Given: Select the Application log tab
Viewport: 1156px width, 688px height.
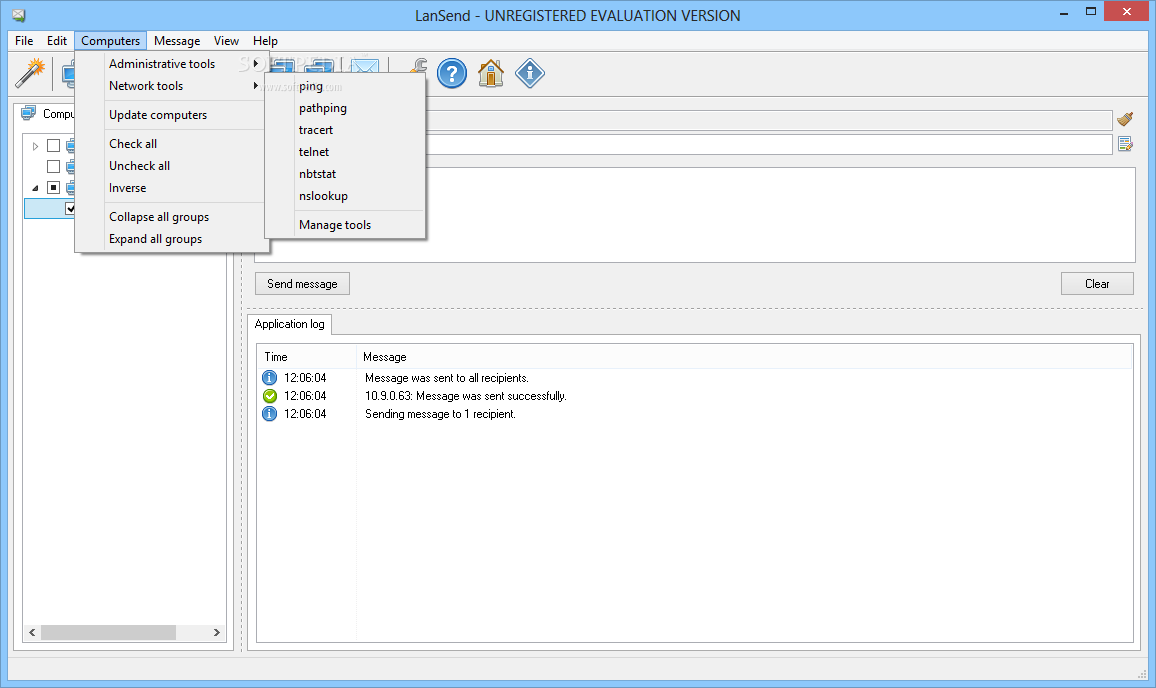Looking at the screenshot, I should click(x=290, y=324).
